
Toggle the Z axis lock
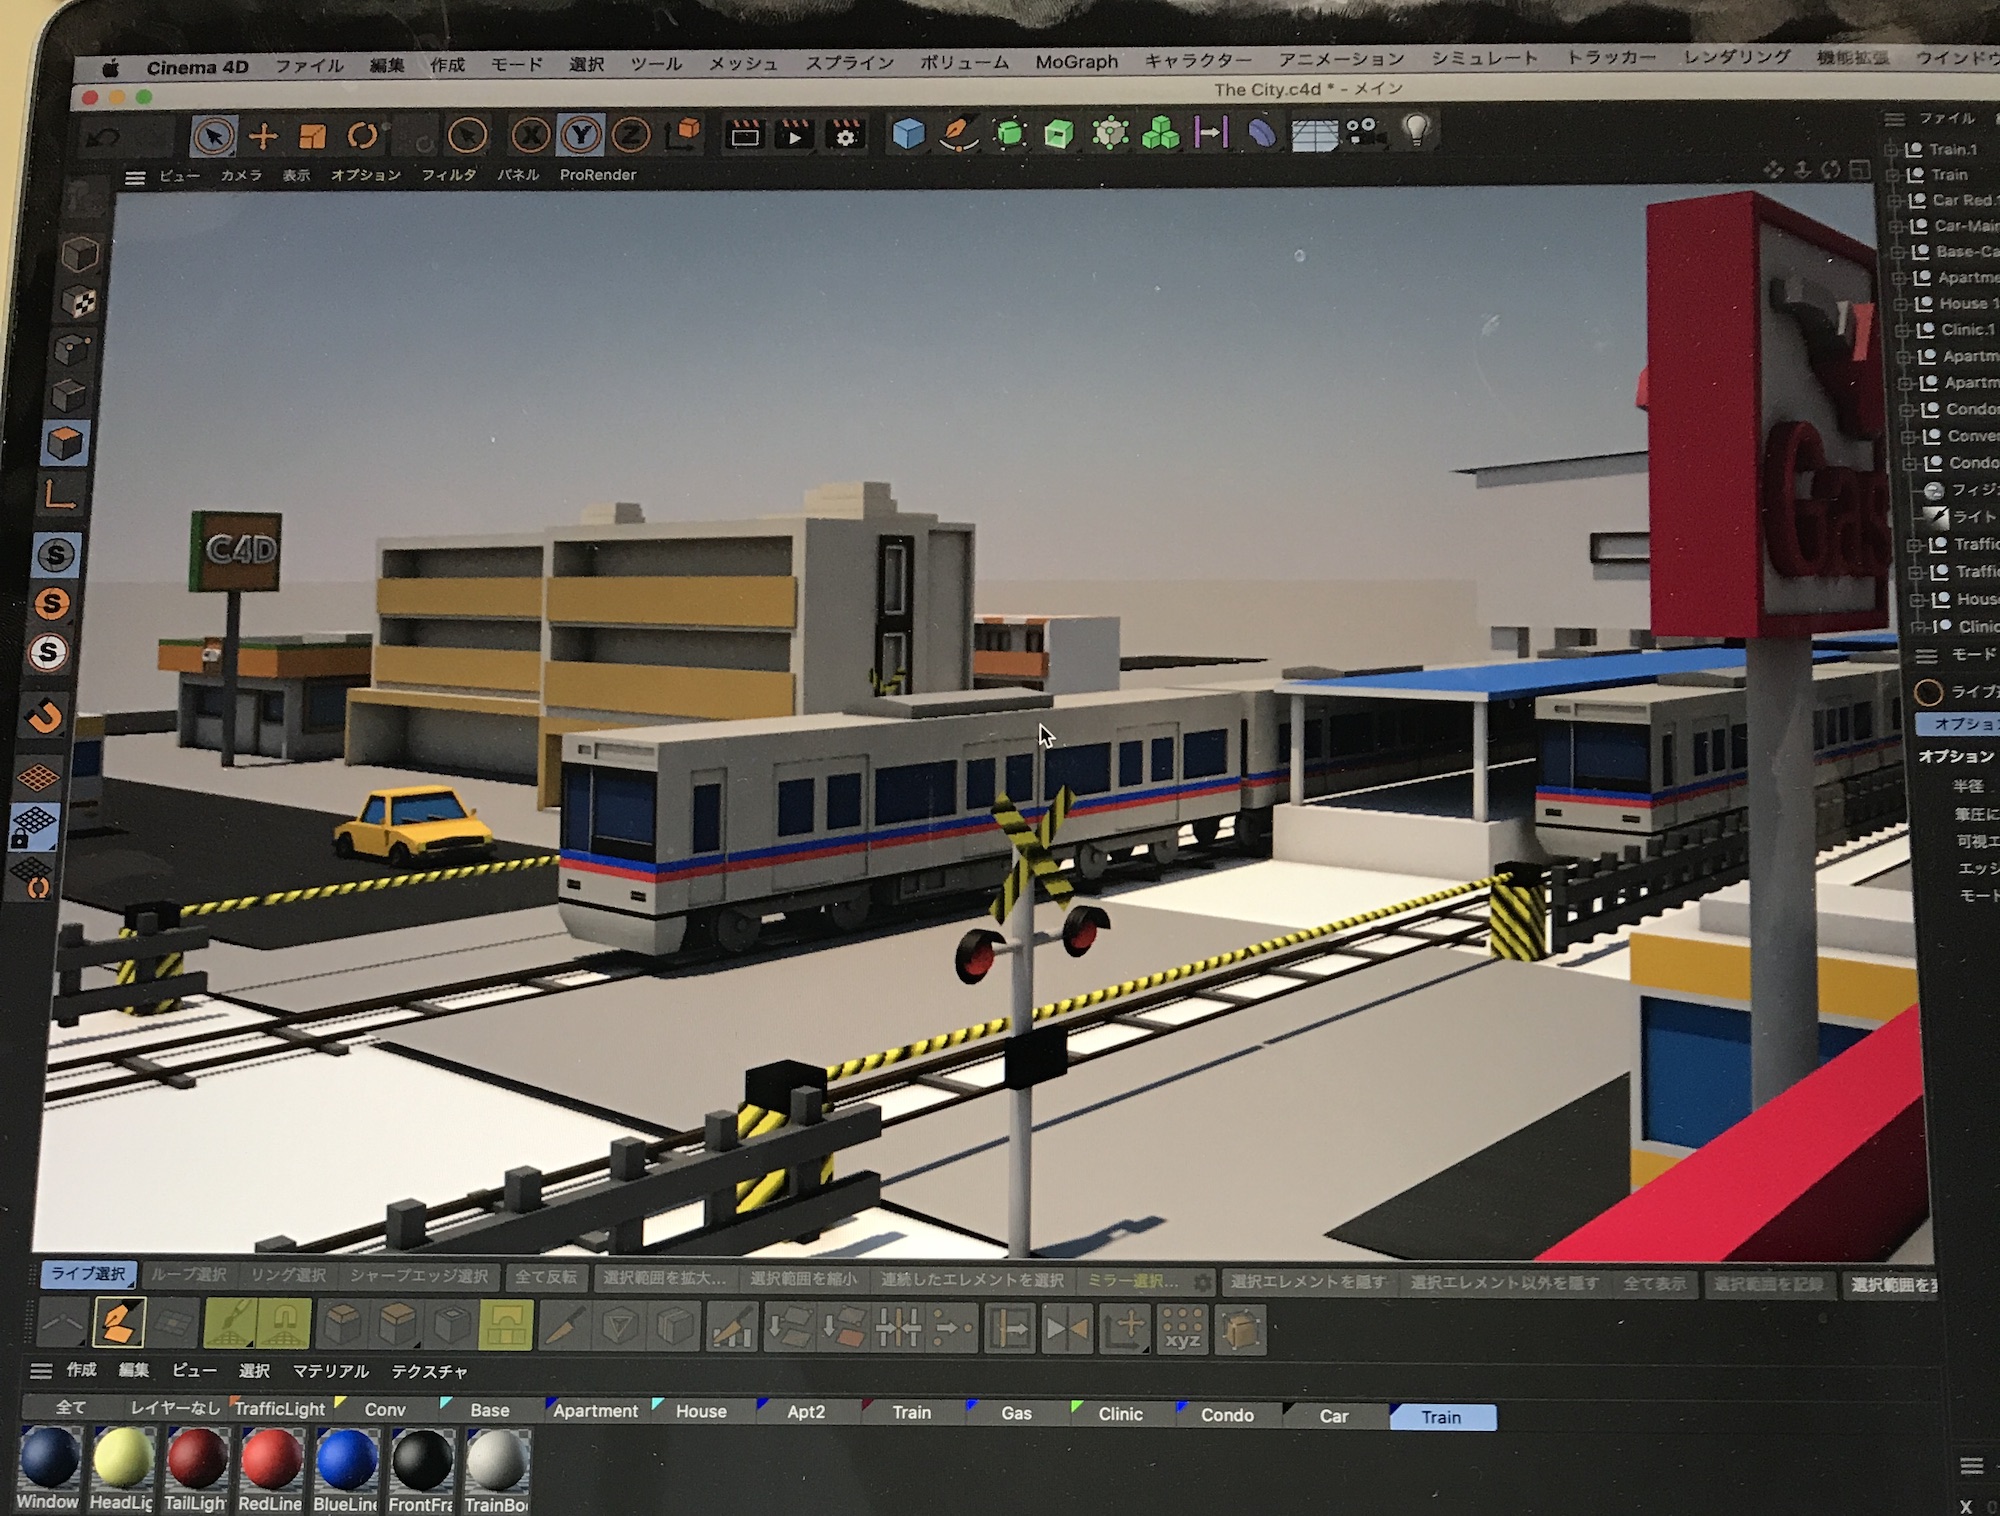pos(631,134)
